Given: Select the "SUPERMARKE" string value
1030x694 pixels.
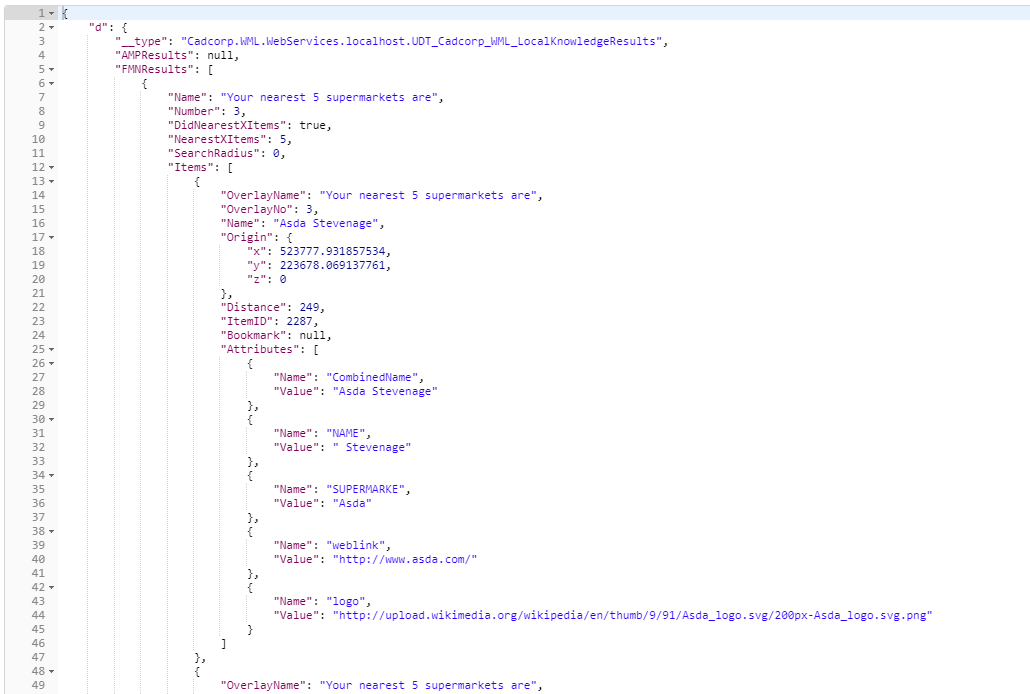Looking at the screenshot, I should (365, 490).
